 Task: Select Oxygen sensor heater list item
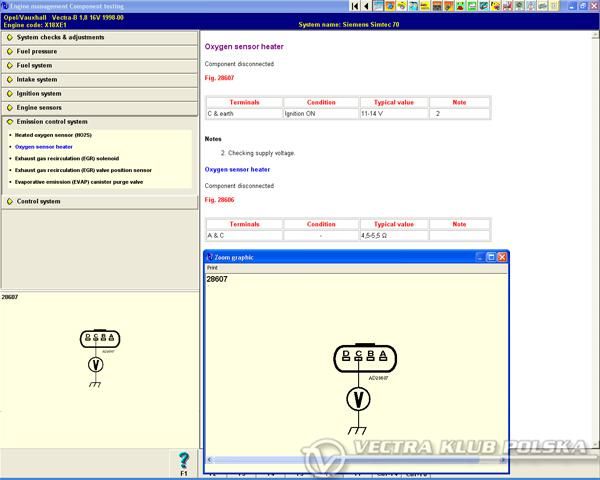click(x=44, y=147)
